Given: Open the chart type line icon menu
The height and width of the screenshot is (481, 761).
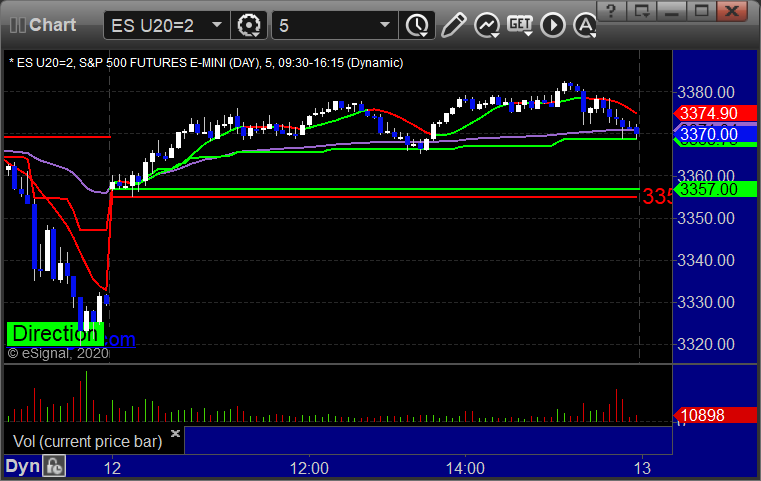Looking at the screenshot, I should pyautogui.click(x=487, y=25).
